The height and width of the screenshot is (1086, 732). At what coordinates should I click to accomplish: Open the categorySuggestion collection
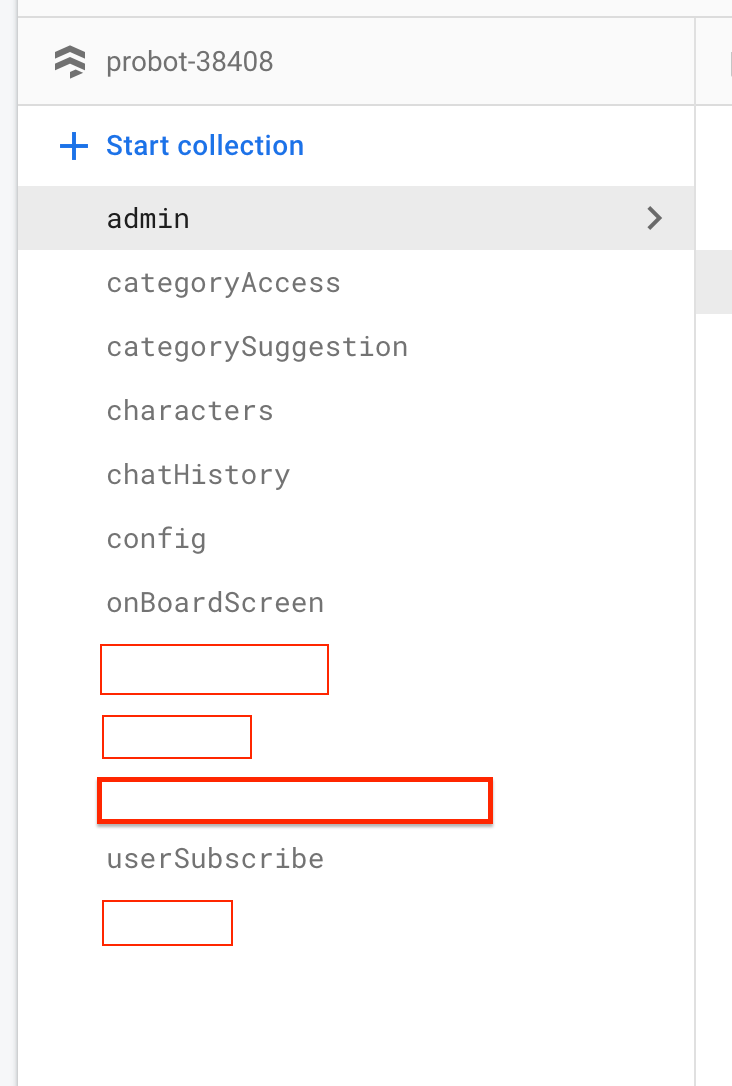[x=257, y=346]
